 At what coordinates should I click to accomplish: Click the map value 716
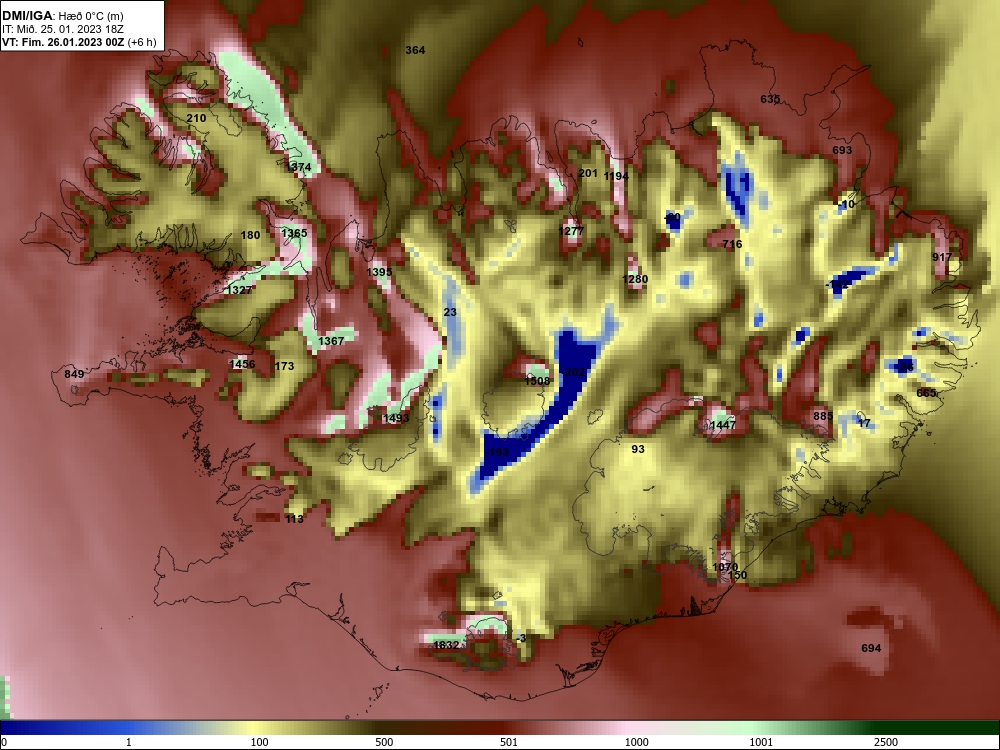click(x=733, y=244)
